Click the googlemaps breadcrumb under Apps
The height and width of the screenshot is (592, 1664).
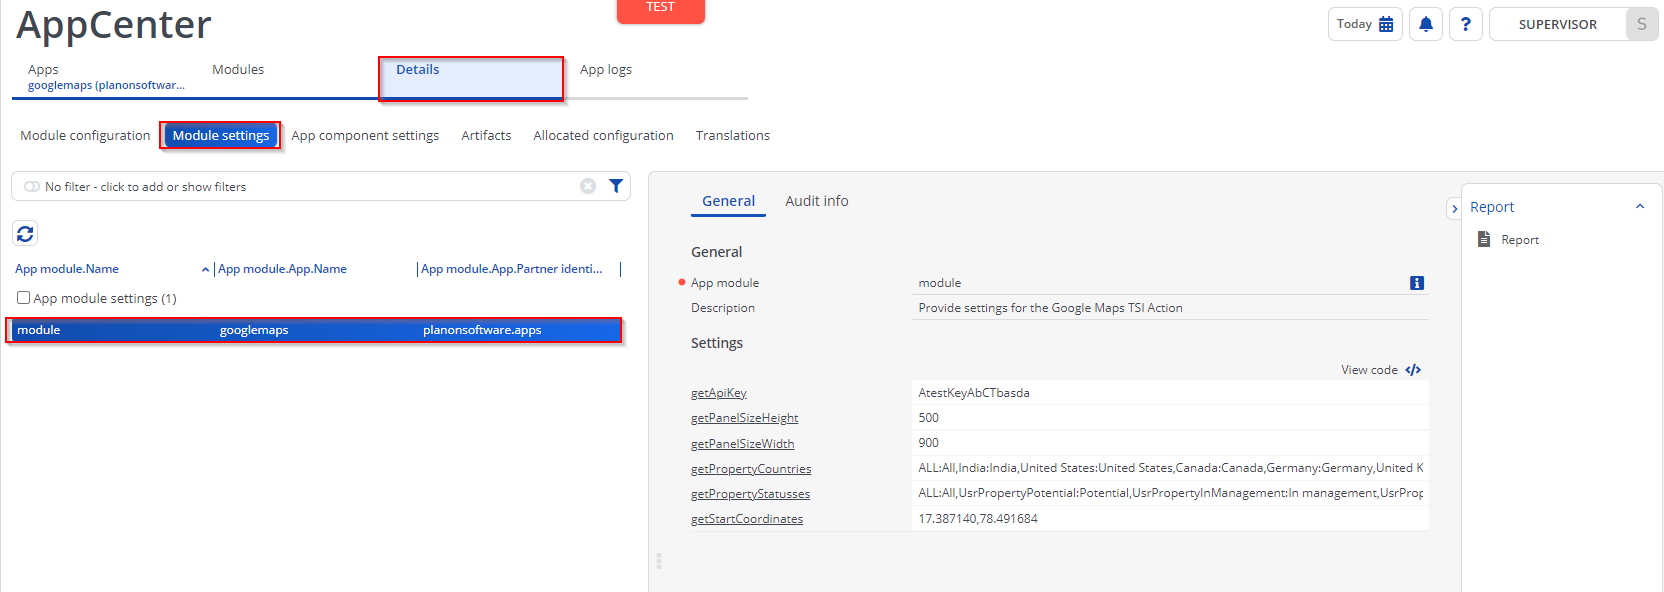[106, 85]
